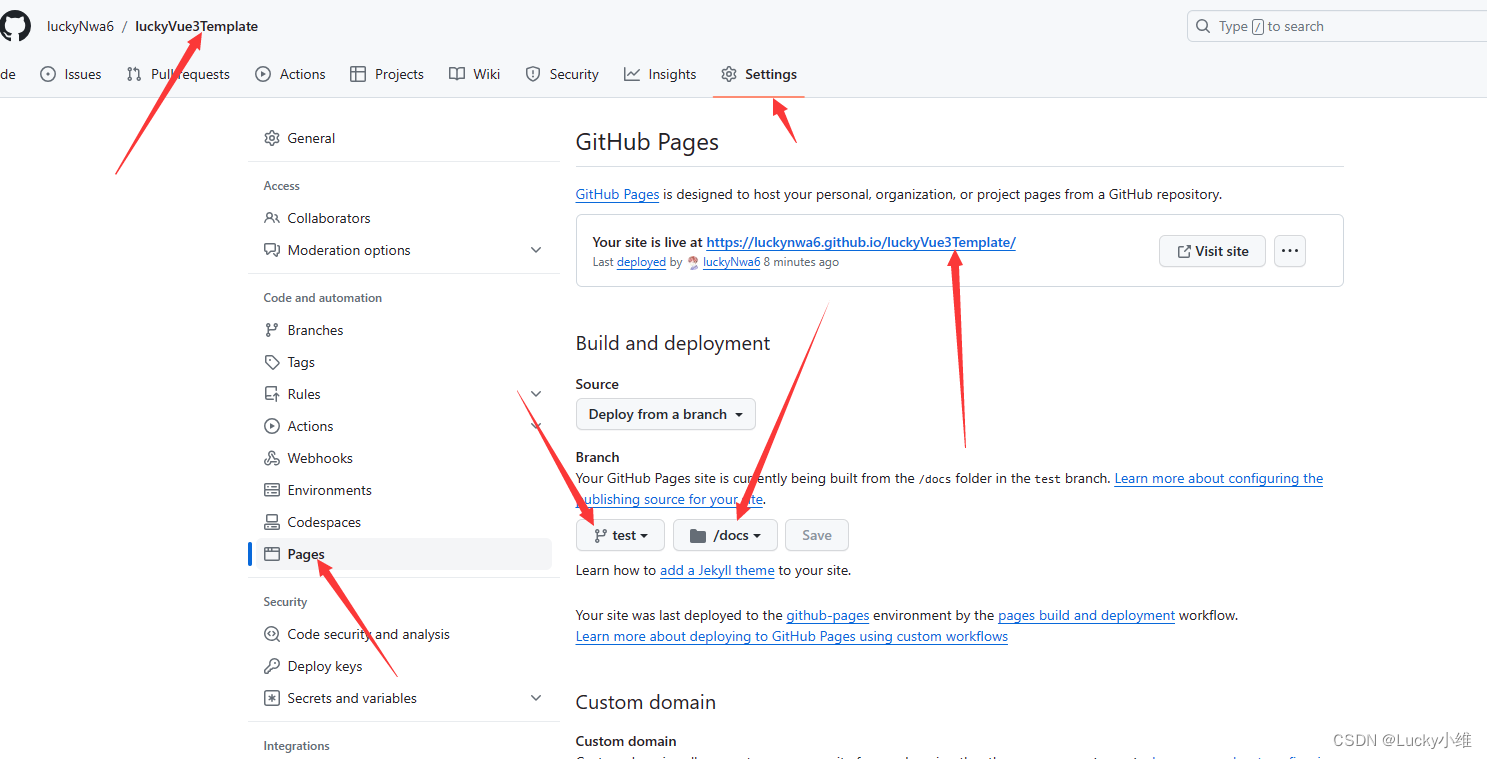Expand Secrets and variables chevron
This screenshot has width=1487, height=759.
point(536,698)
